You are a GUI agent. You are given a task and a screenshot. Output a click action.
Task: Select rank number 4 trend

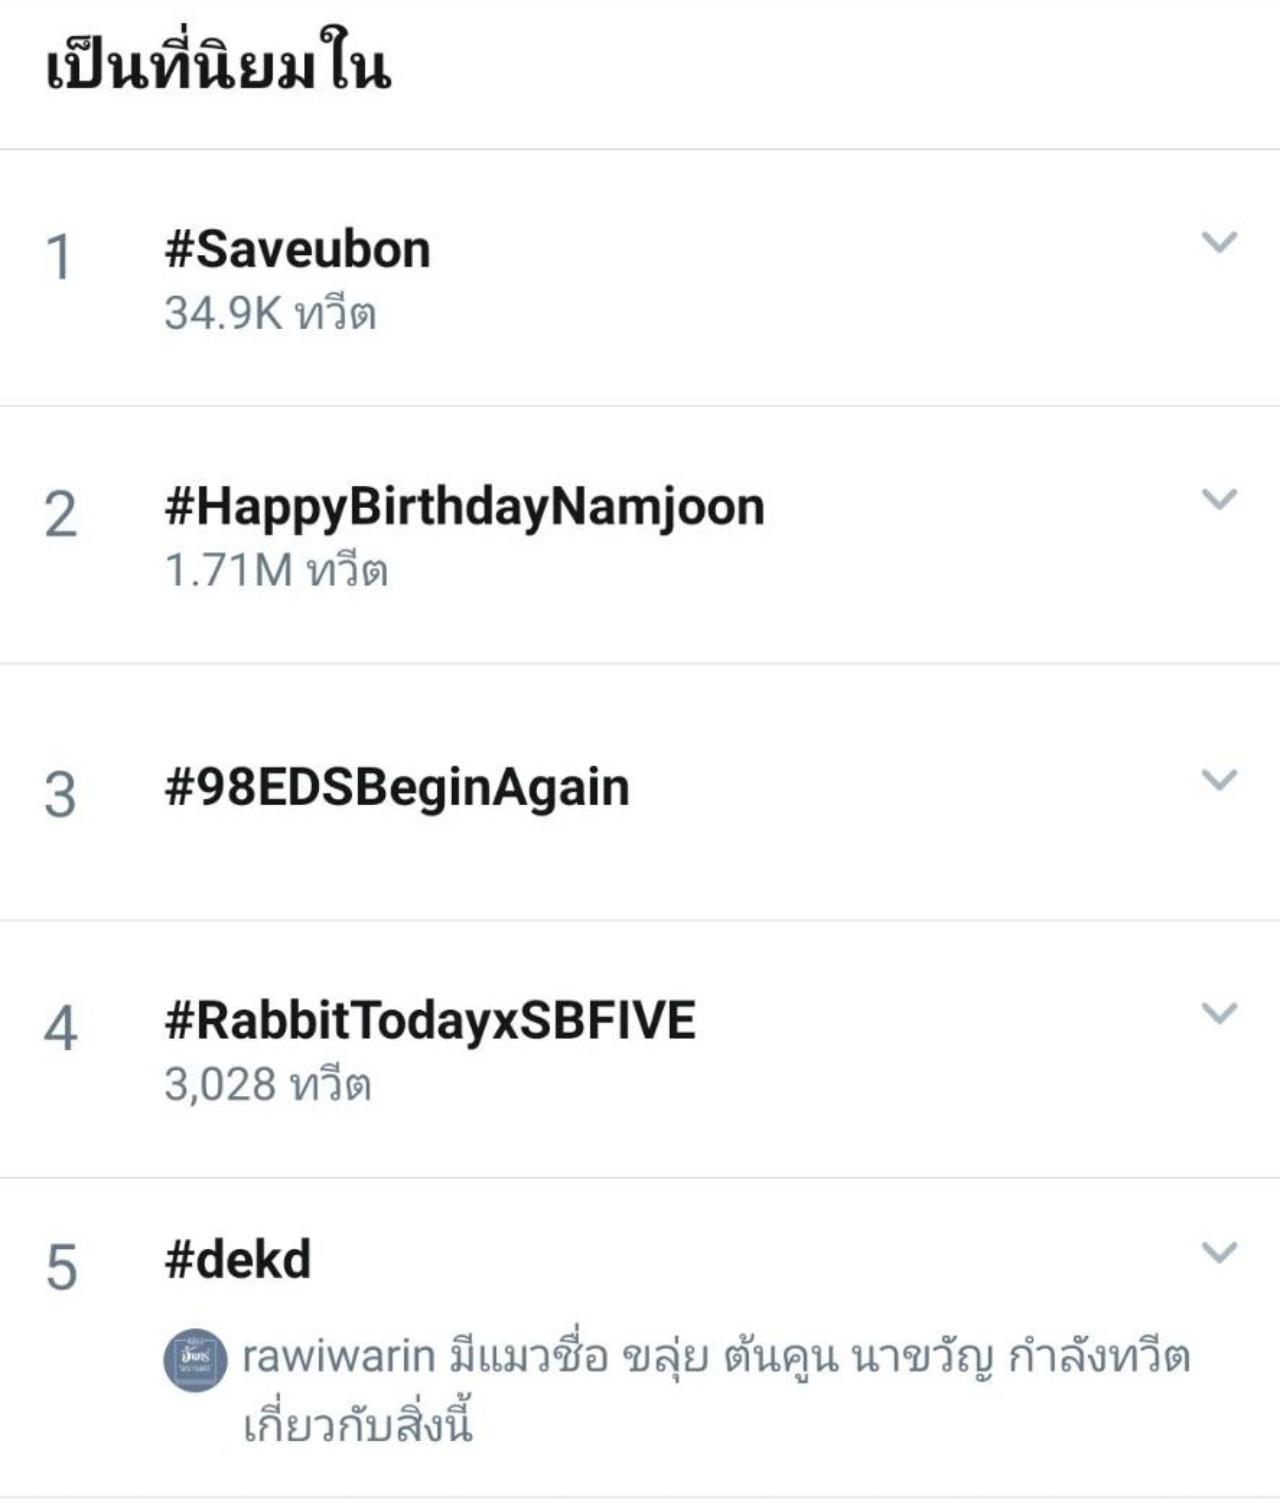click(60, 1029)
